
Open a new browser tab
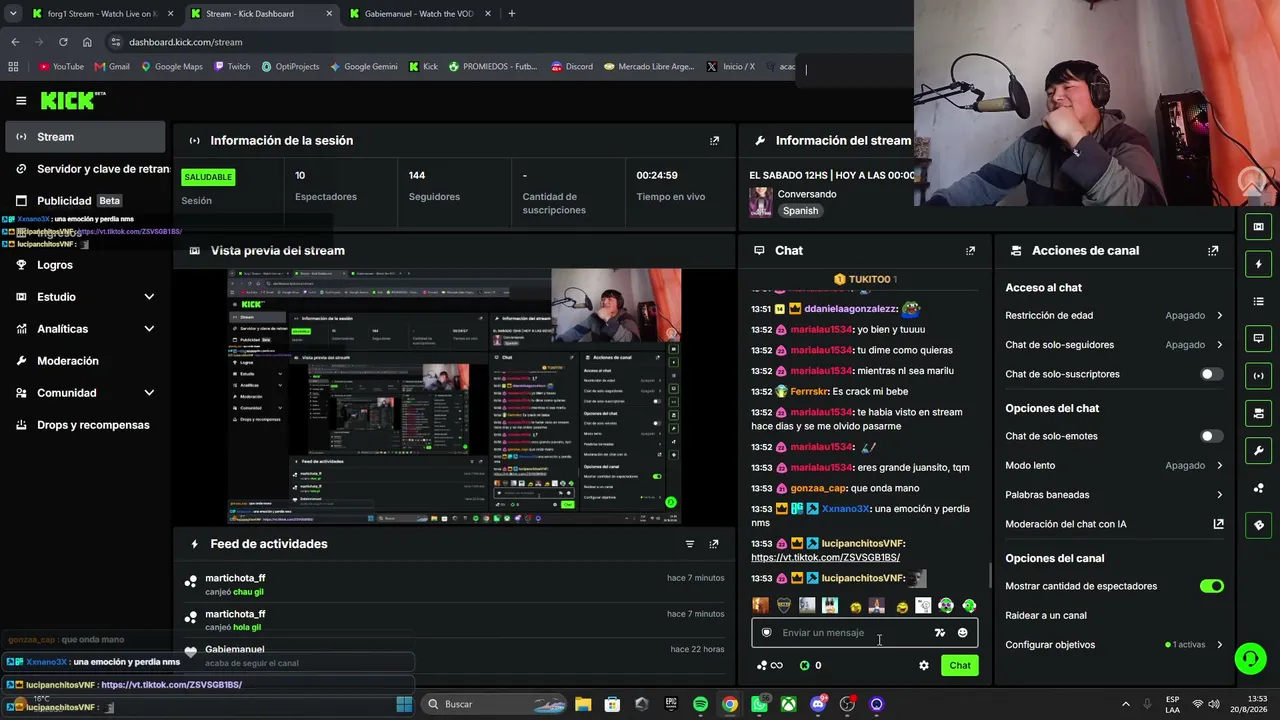pyautogui.click(x=511, y=14)
